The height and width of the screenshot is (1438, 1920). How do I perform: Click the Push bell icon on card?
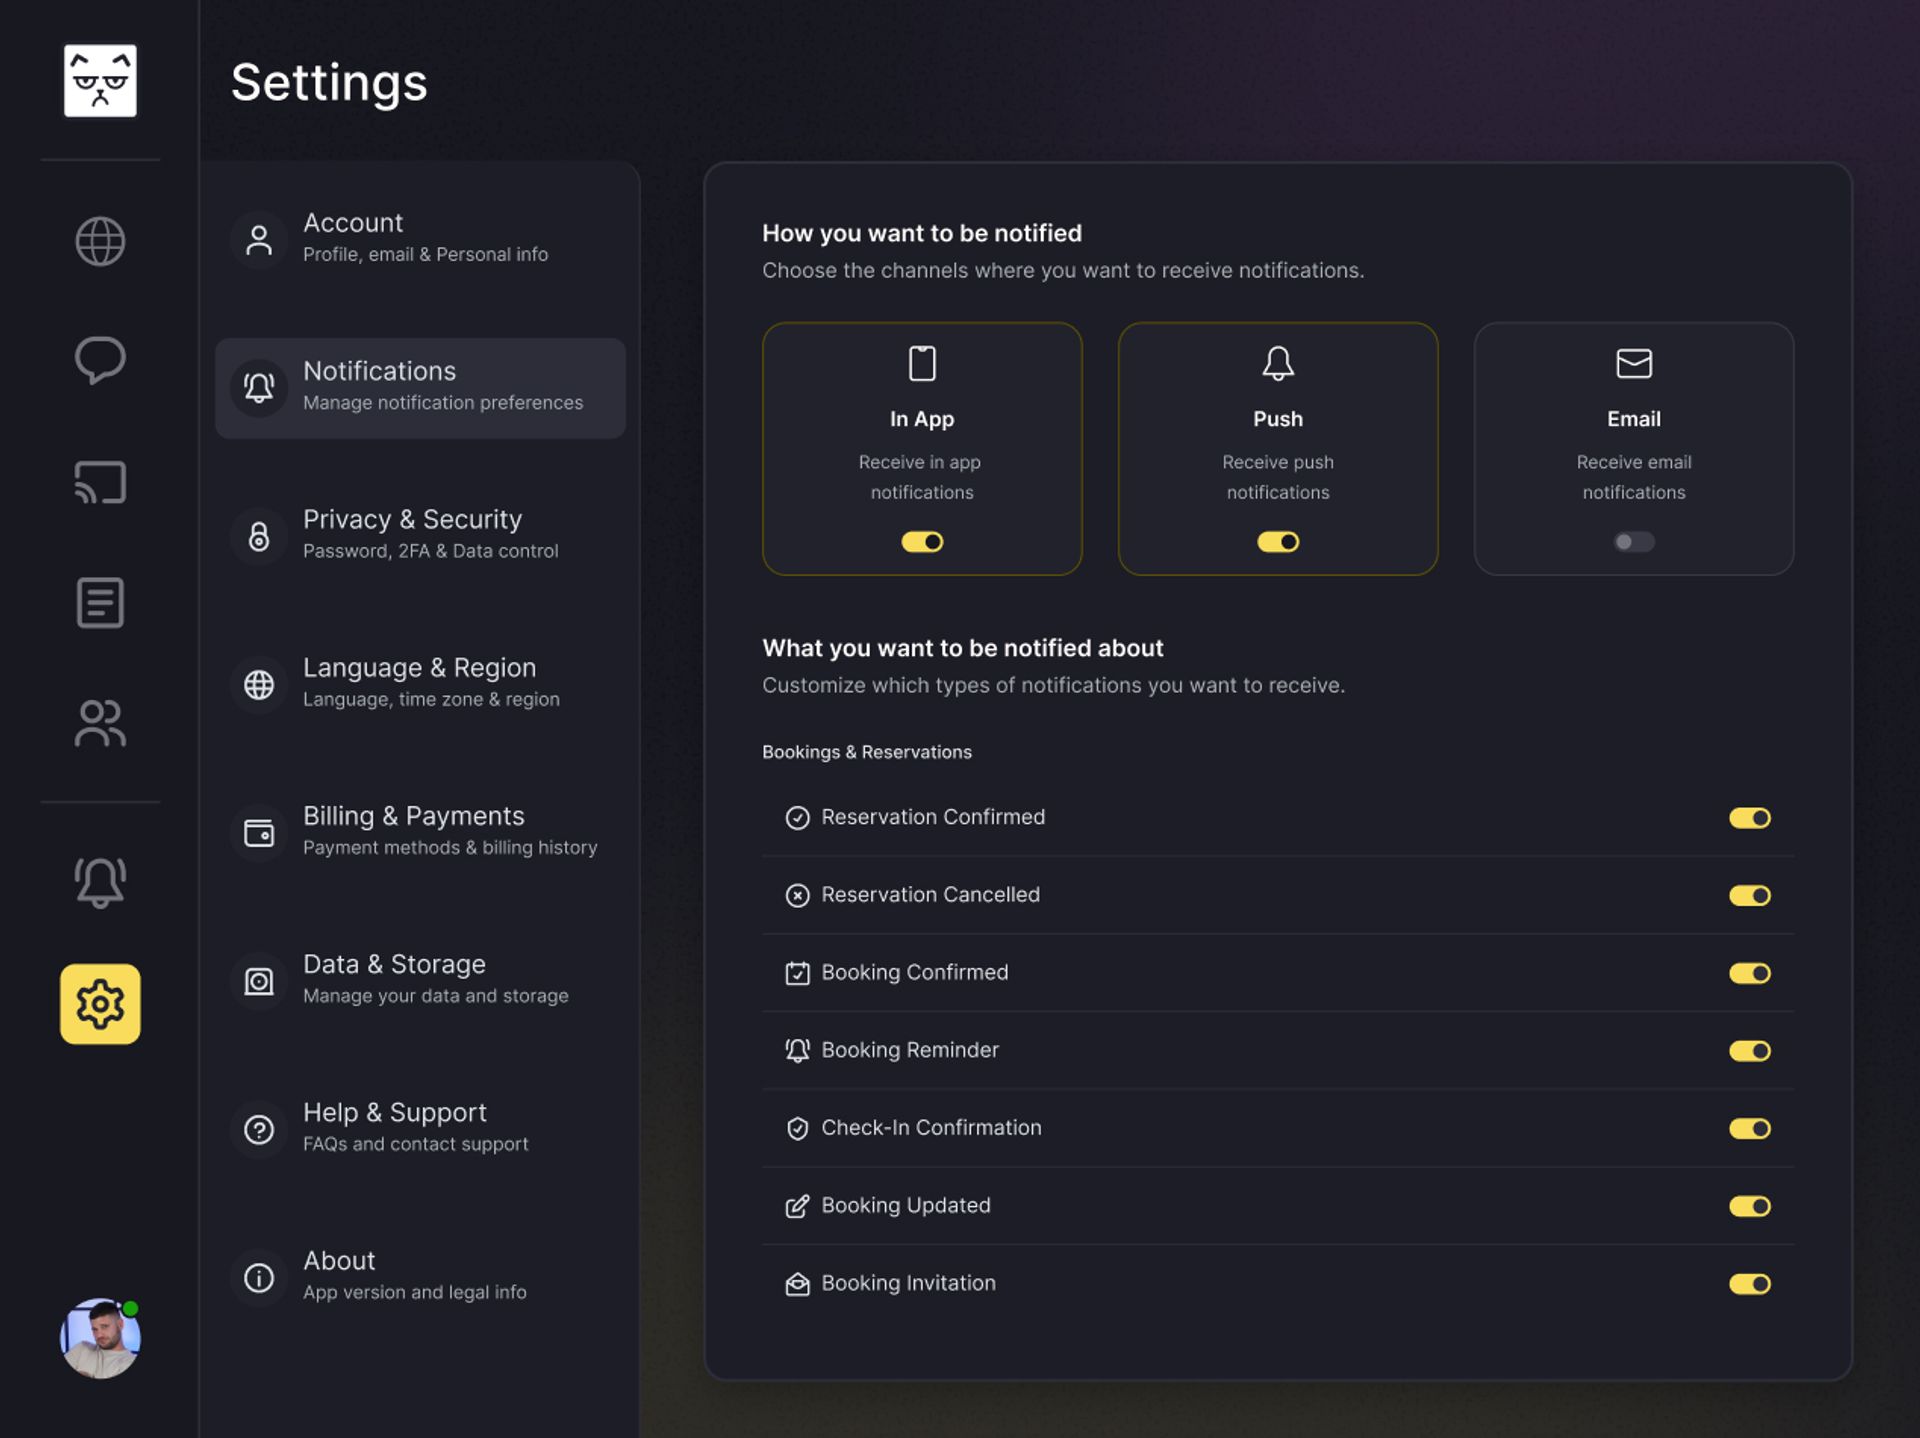click(1278, 363)
